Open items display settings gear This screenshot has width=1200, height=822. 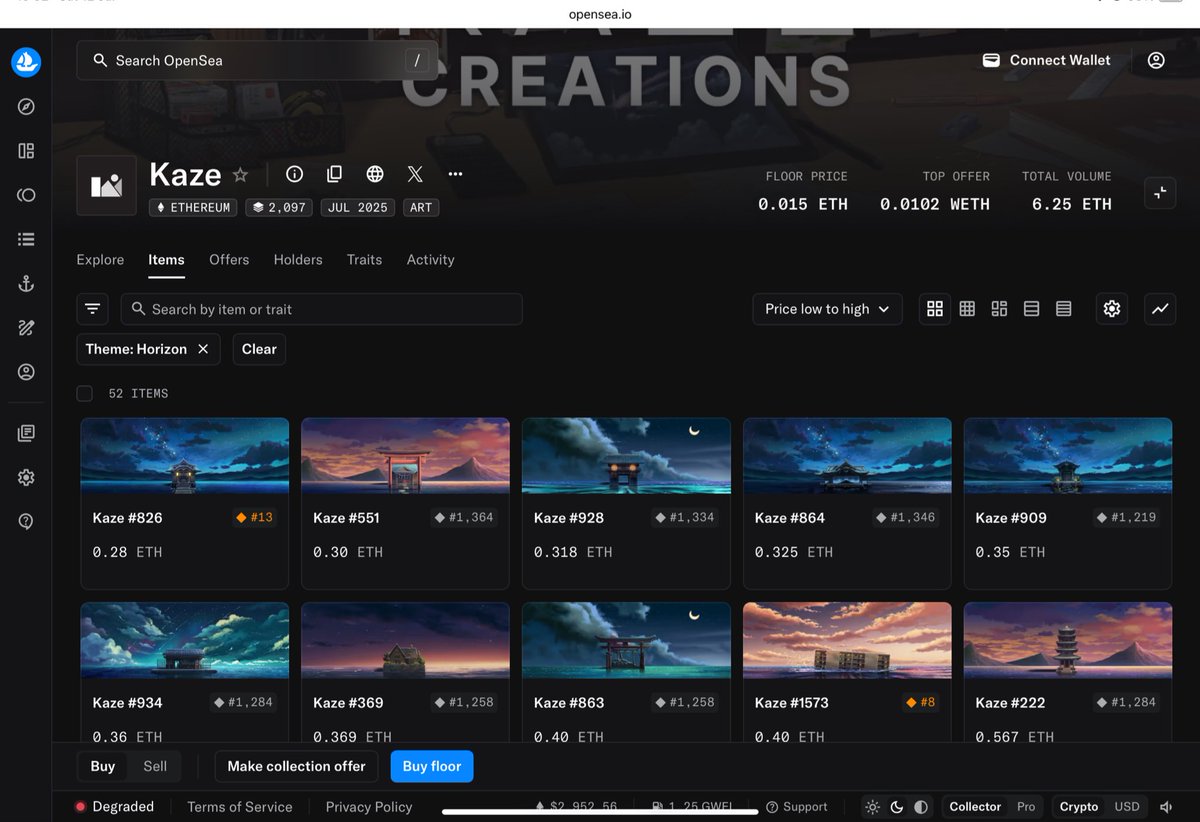1112,309
